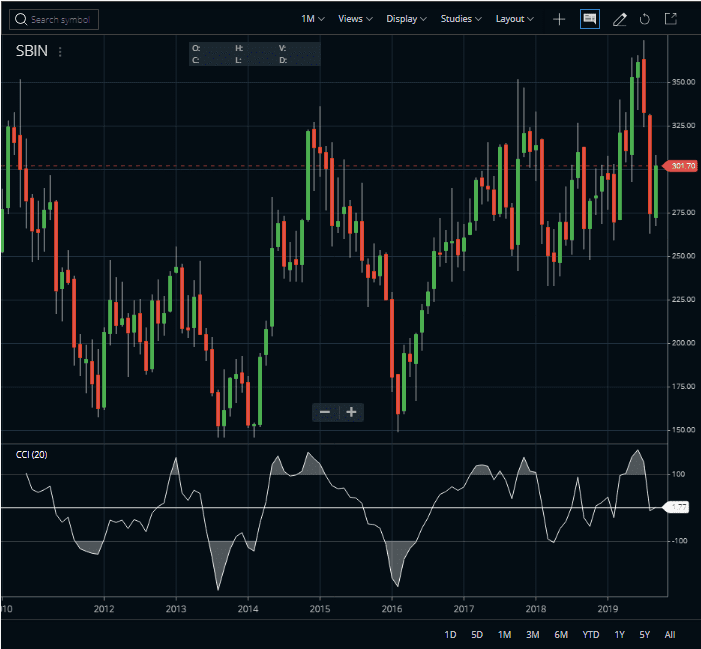Click the 2016 label on time axis
The height and width of the screenshot is (649, 701).
coord(392,609)
